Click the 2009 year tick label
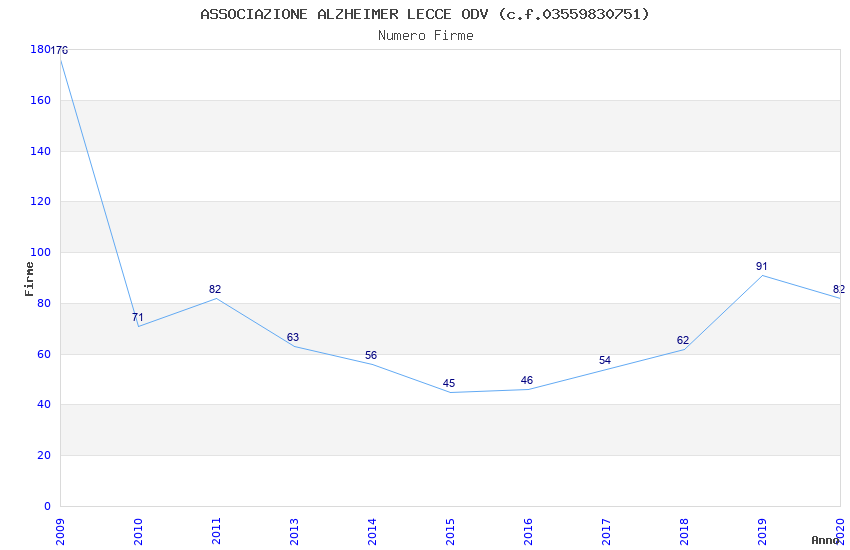850x550 pixels. click(60, 532)
